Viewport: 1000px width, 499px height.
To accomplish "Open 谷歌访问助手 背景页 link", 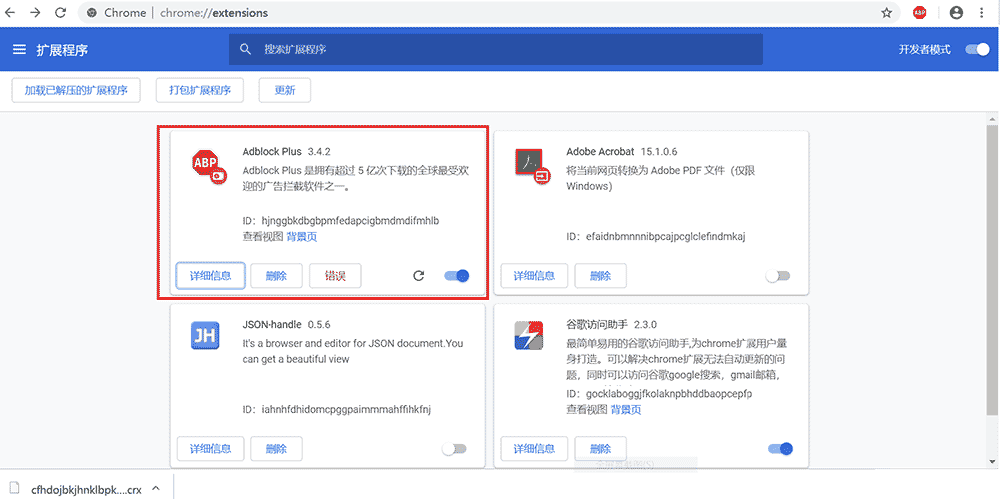I will click(626, 410).
